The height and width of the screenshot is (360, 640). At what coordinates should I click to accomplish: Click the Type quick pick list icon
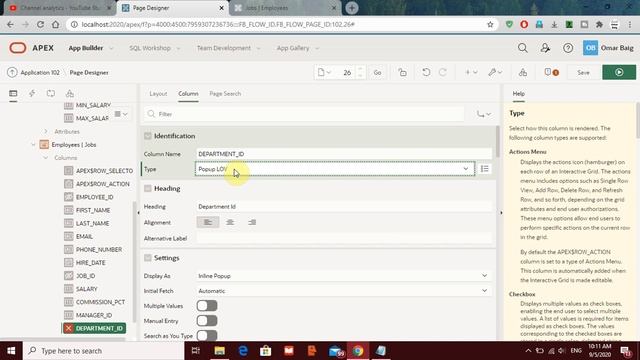point(484,169)
